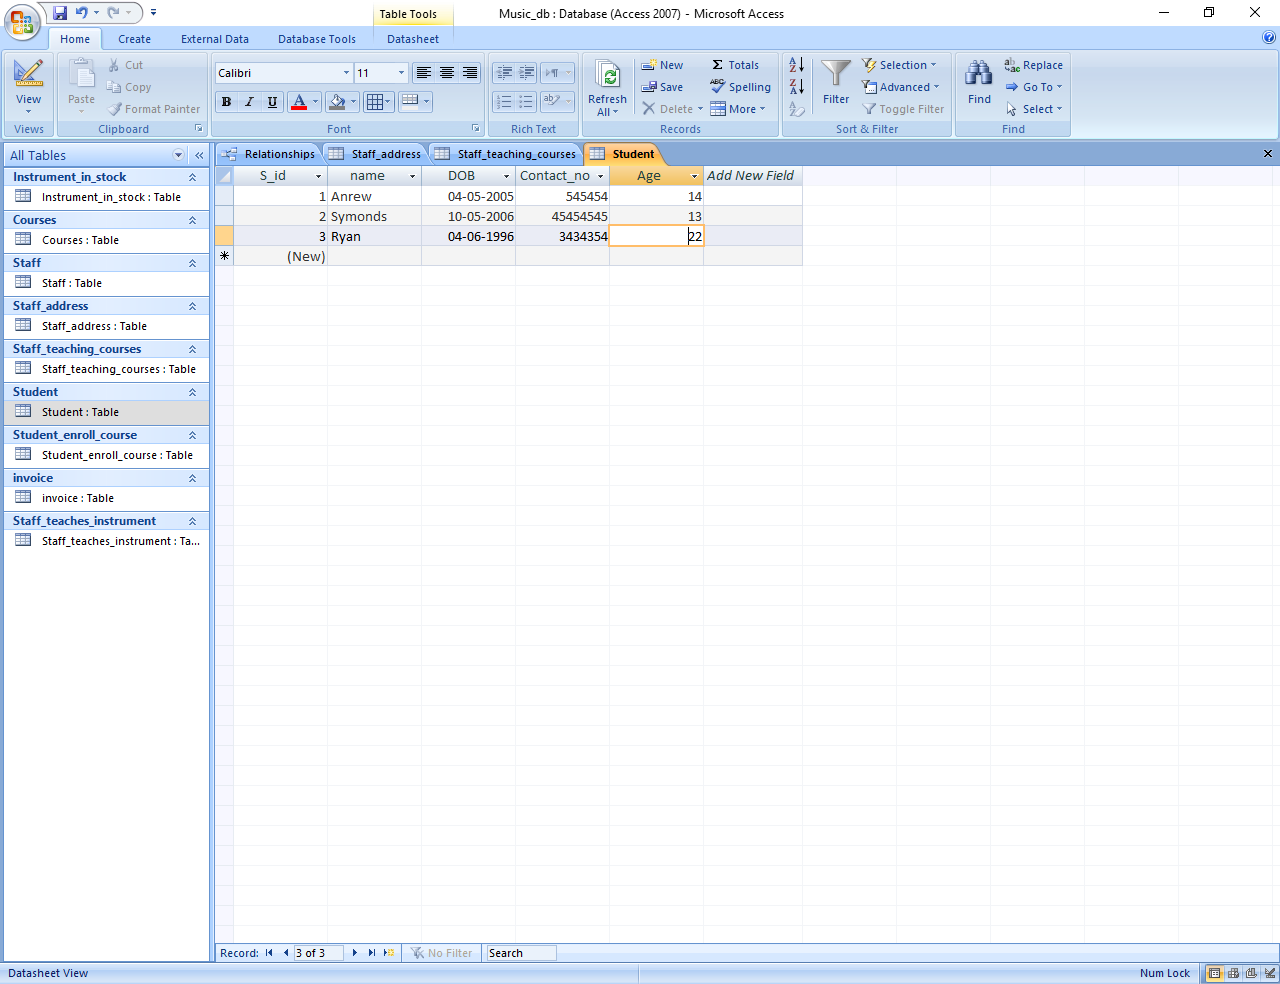Toggle underline formatting
The height and width of the screenshot is (984, 1280).
272,102
